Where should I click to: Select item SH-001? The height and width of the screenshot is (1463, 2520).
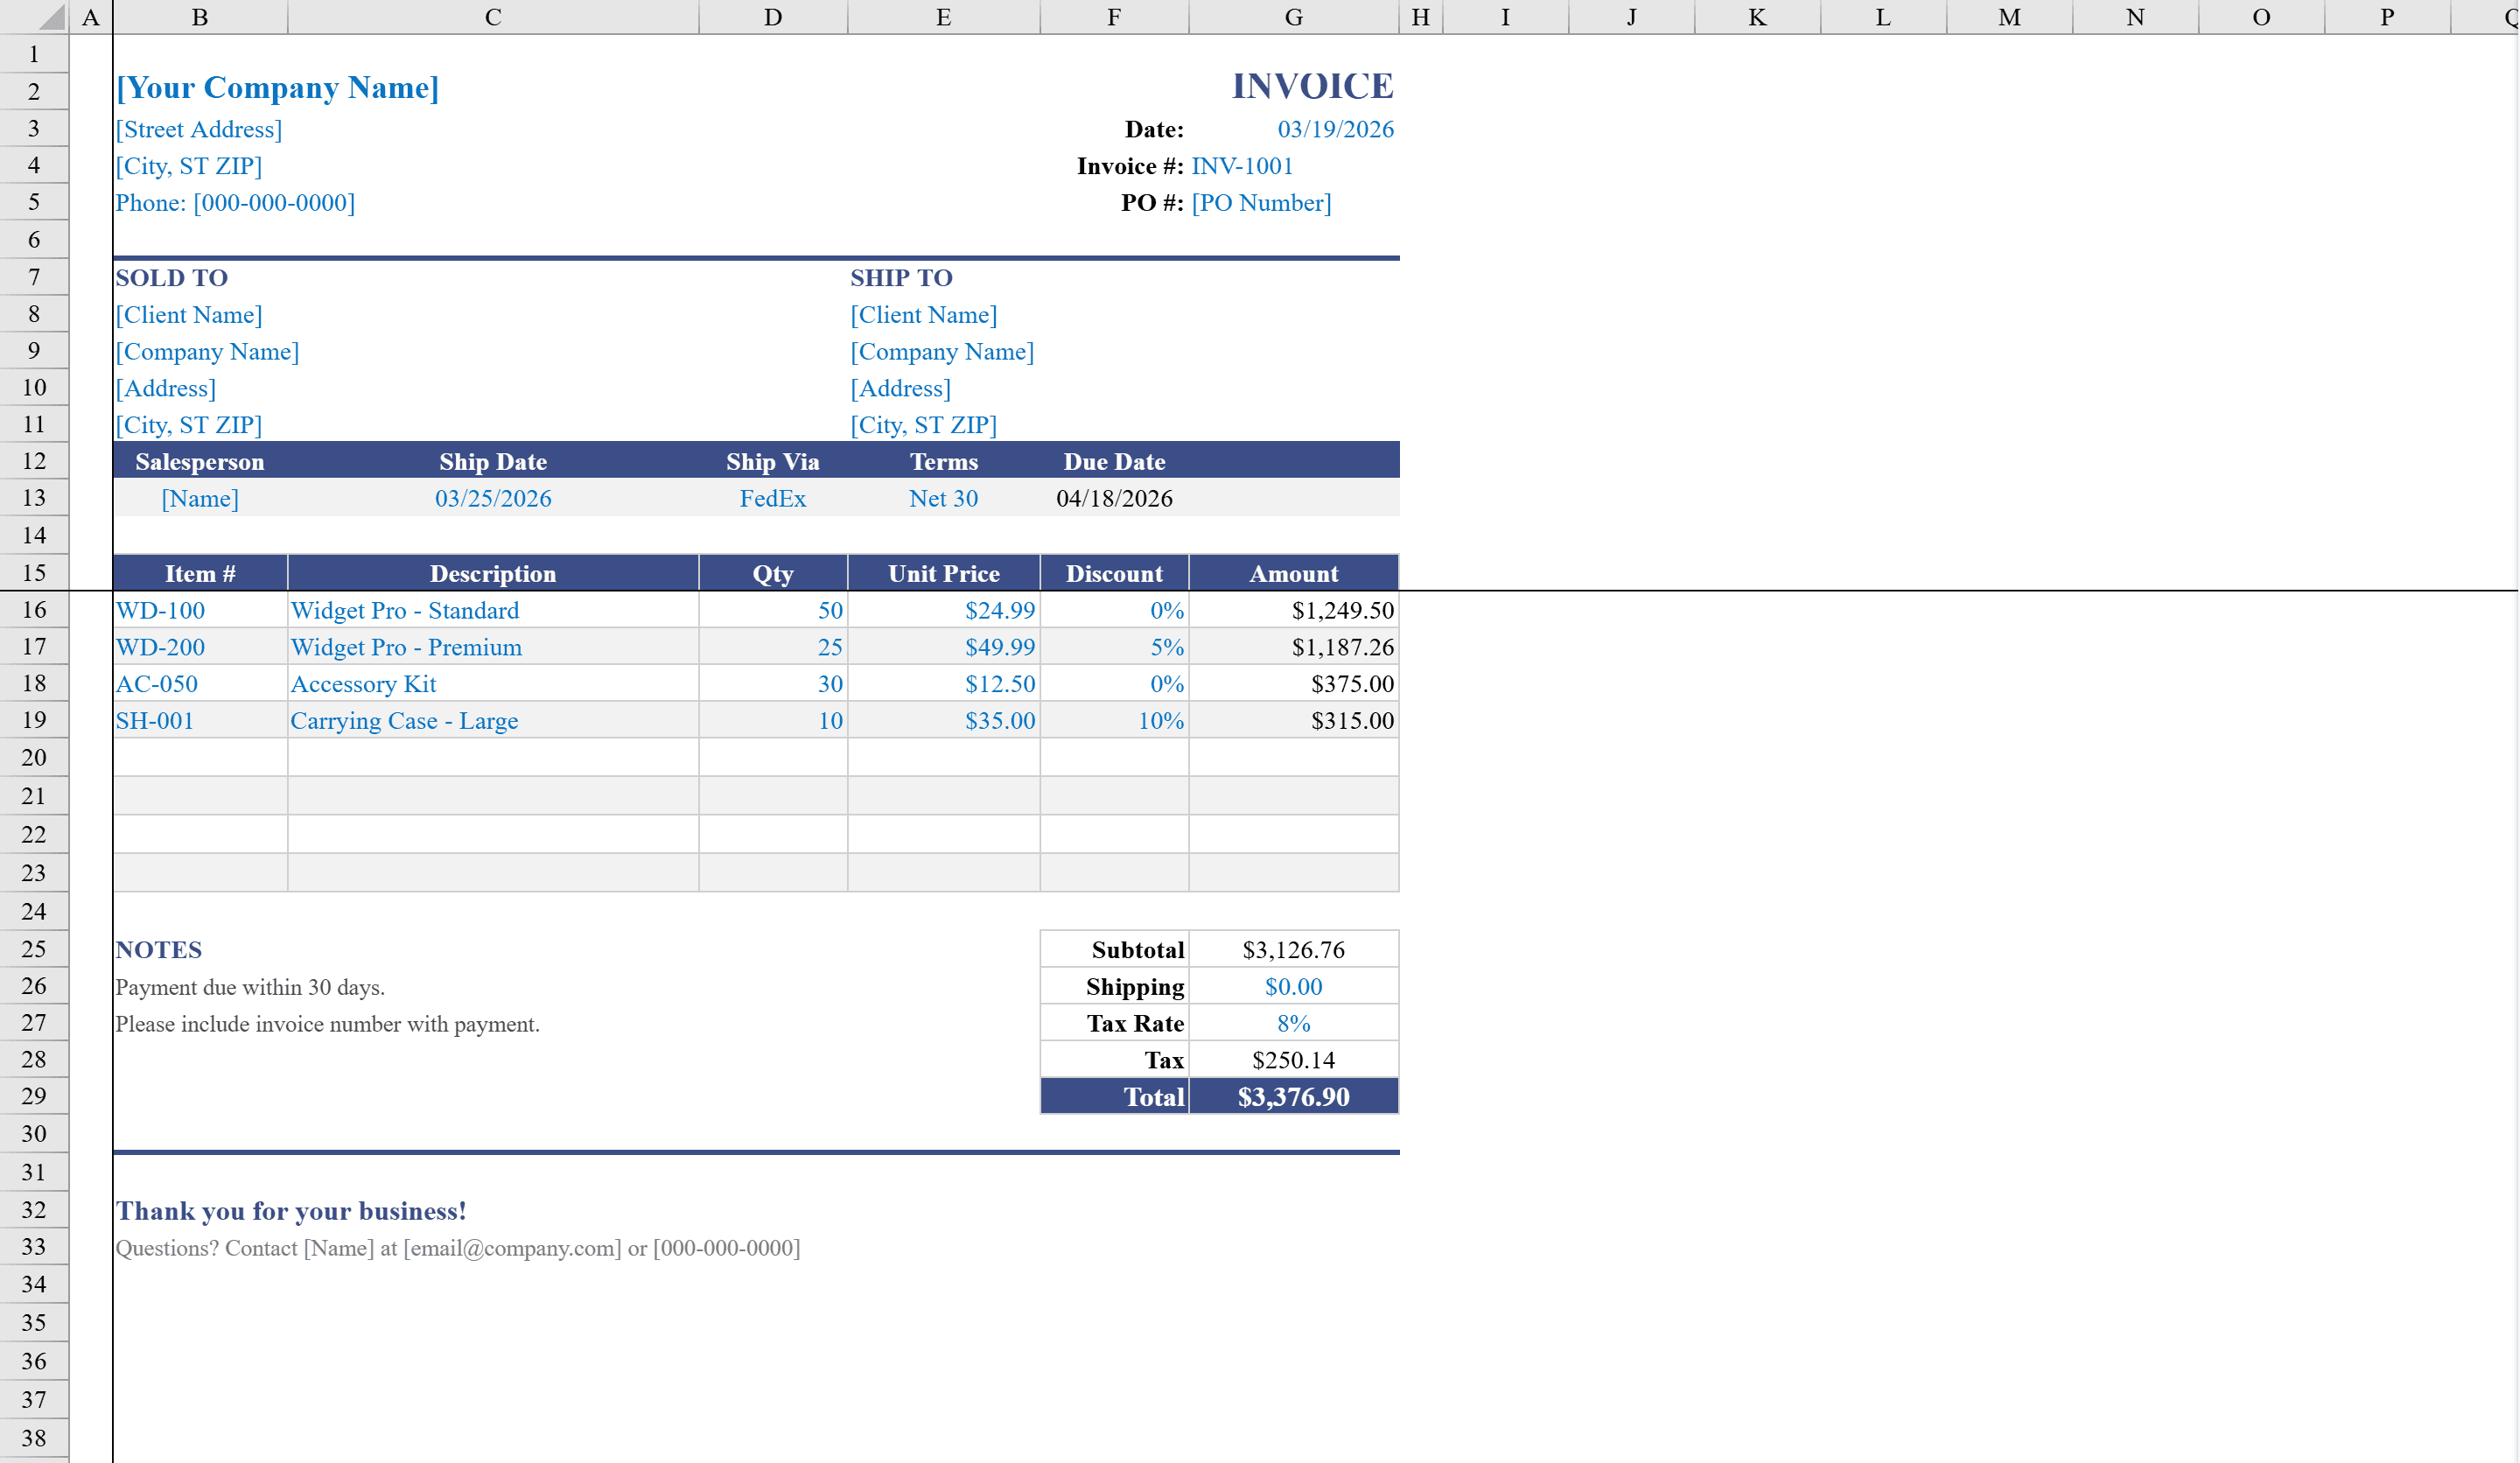pyautogui.click(x=200, y=721)
